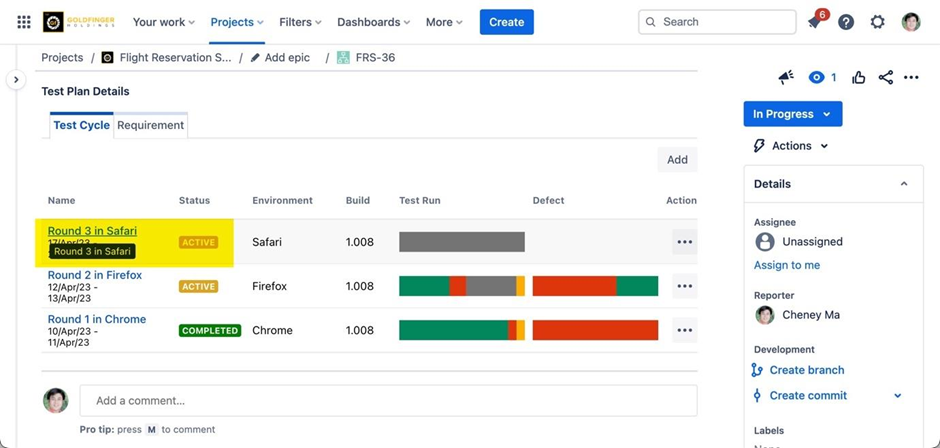Collapse the Details panel
The width and height of the screenshot is (940, 448).
coord(904,184)
